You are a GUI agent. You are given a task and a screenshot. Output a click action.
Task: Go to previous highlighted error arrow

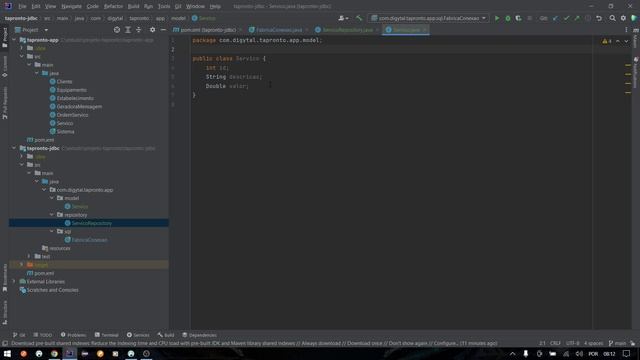(x=618, y=41)
